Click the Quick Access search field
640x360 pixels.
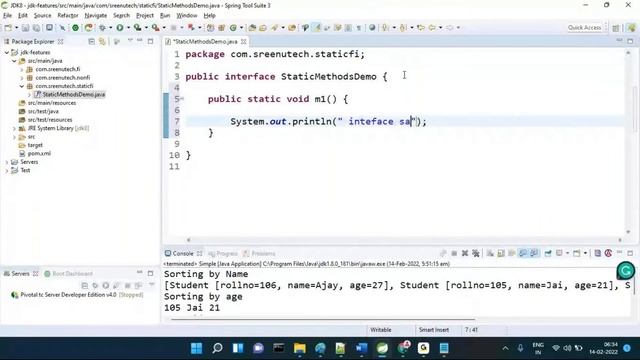click(x=584, y=28)
